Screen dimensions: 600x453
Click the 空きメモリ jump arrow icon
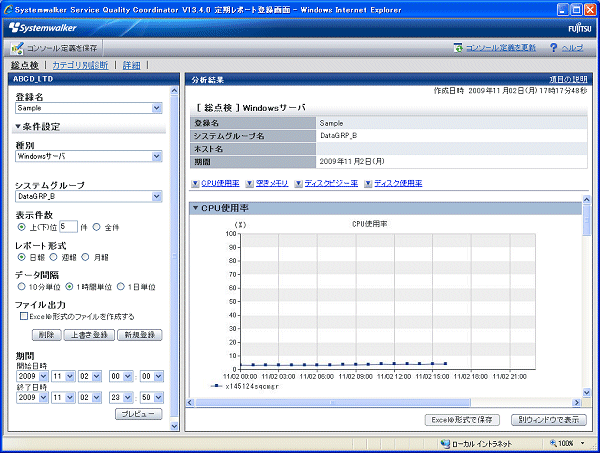[249, 184]
